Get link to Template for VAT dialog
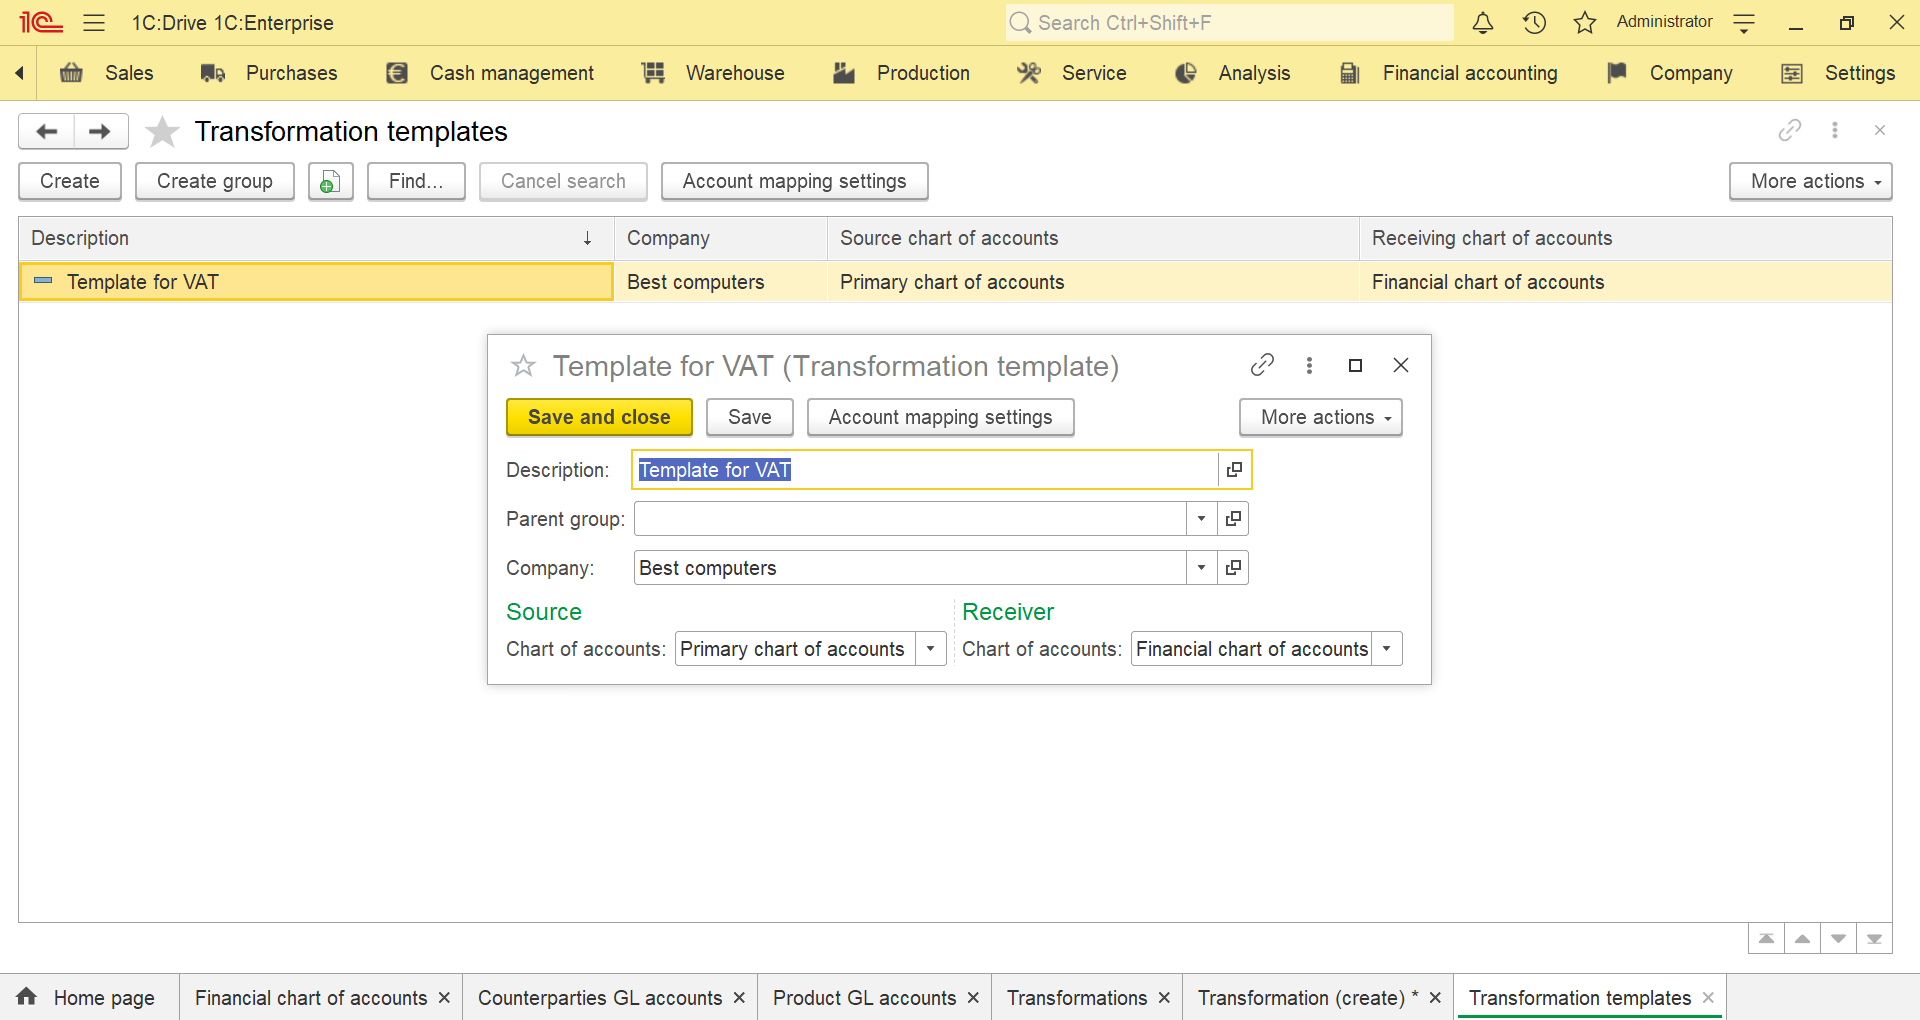 click(1262, 365)
